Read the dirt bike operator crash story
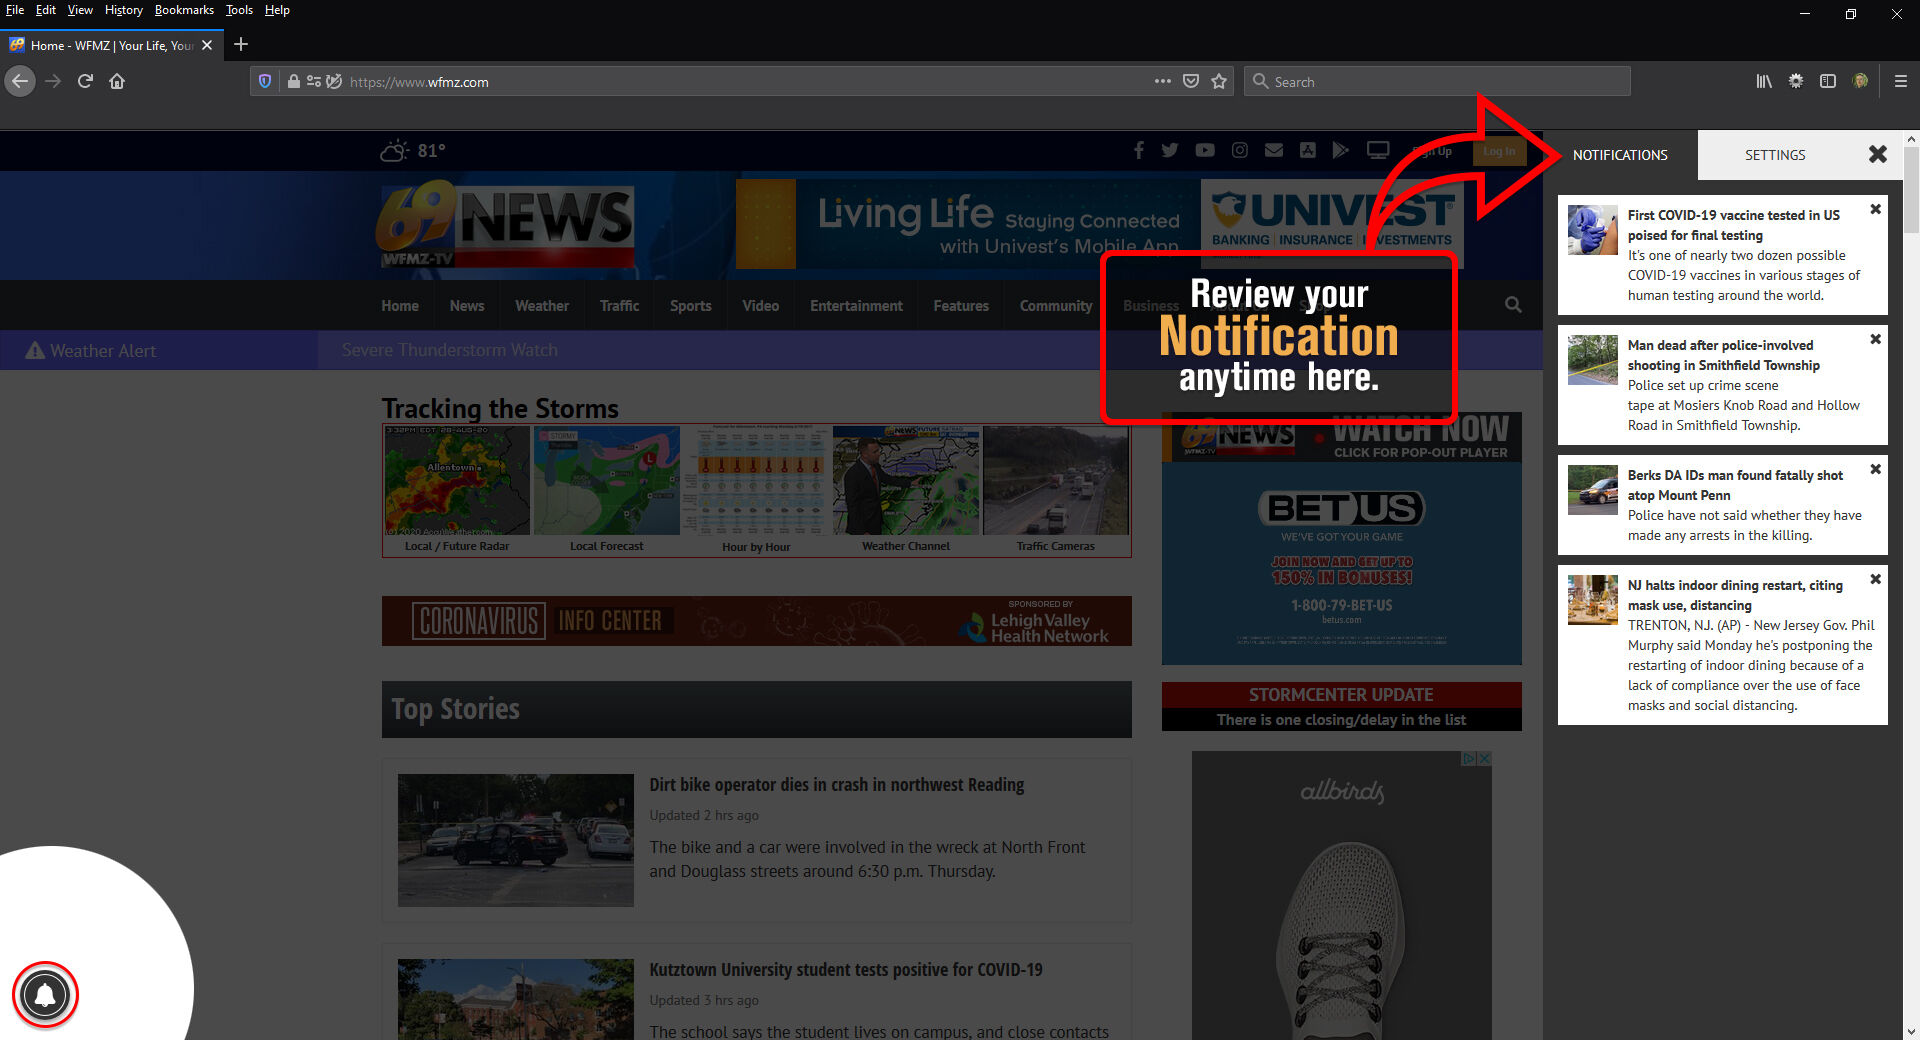 click(836, 785)
